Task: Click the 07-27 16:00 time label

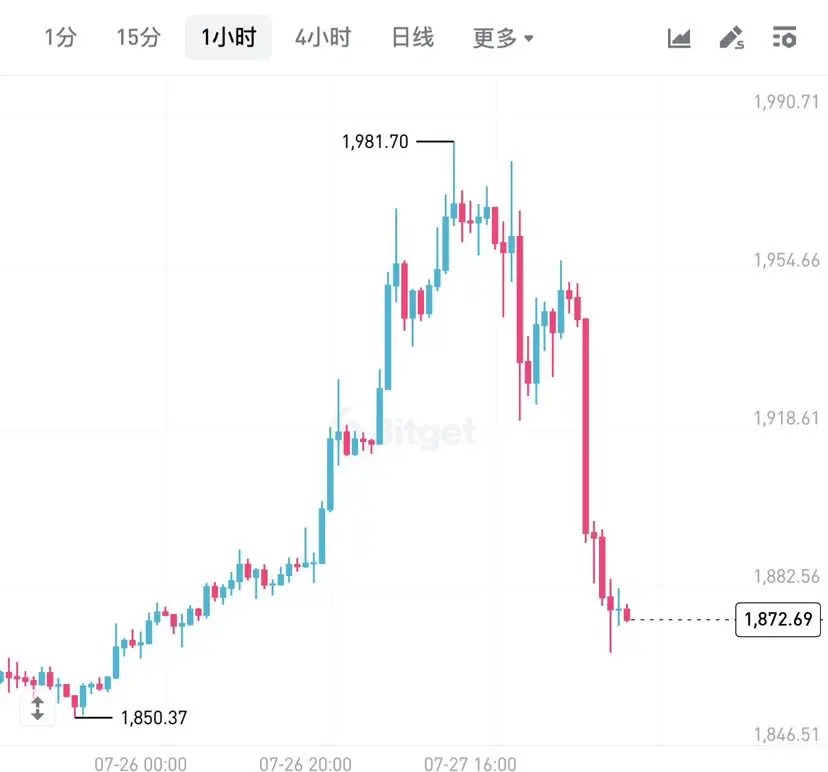Action: [x=470, y=764]
